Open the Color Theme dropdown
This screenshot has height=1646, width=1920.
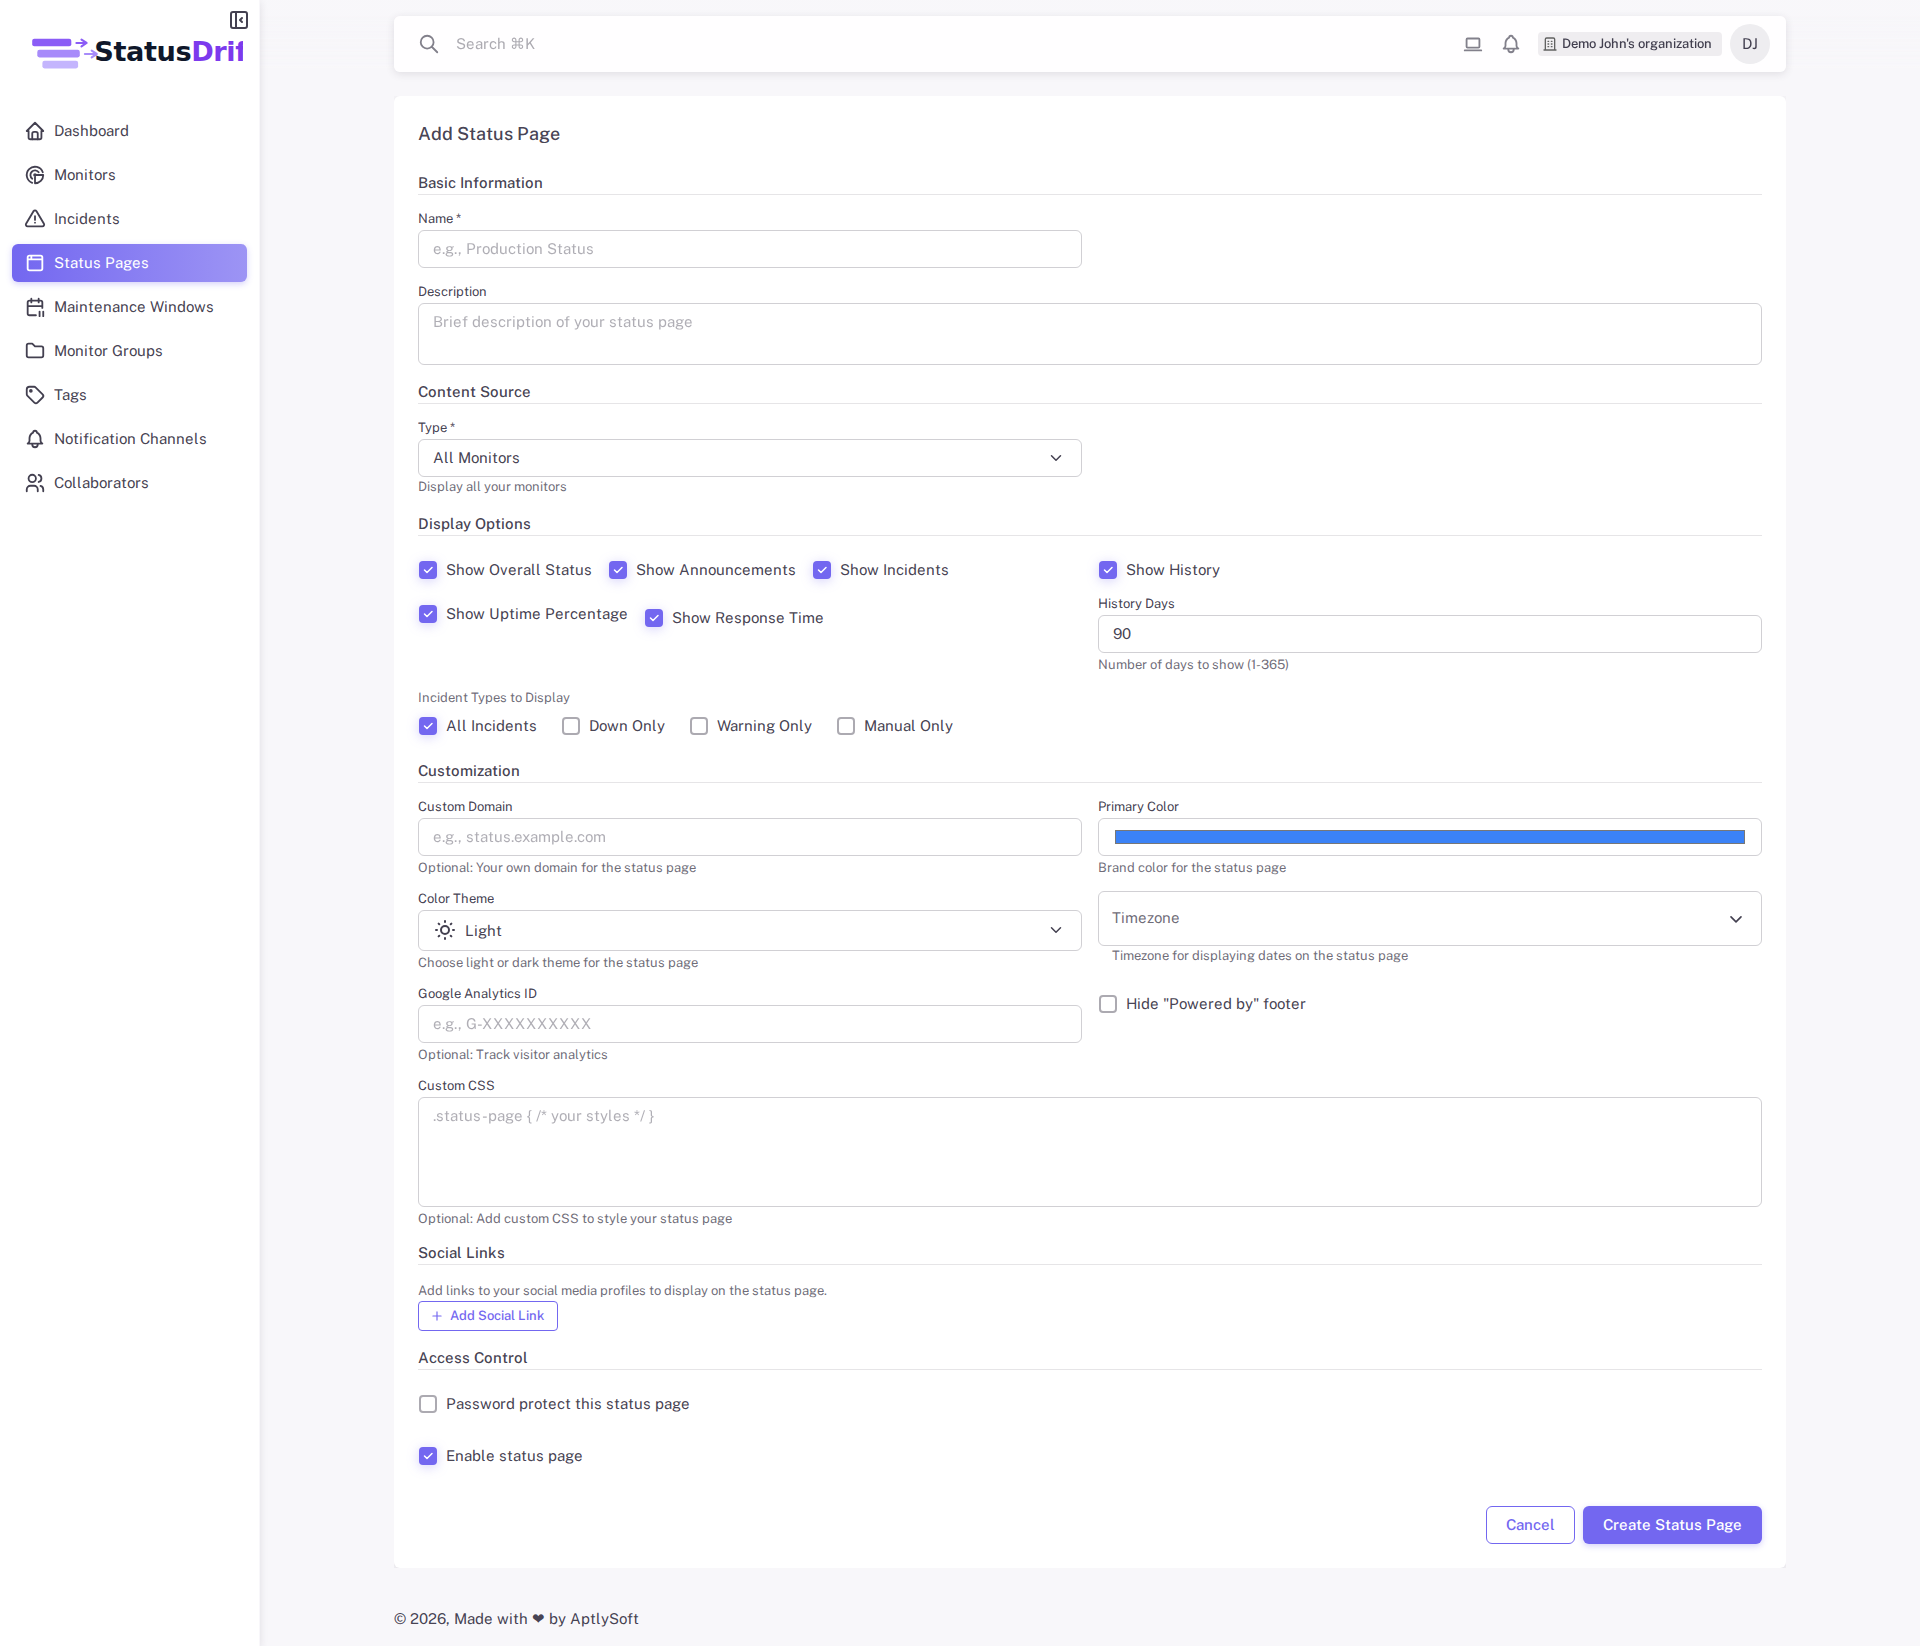click(749, 930)
